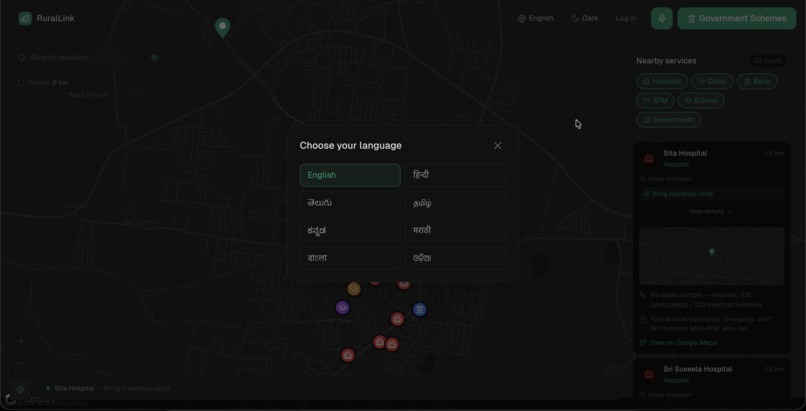Click the Nearby services heading
Screen dimensions: 806x411
click(x=666, y=61)
